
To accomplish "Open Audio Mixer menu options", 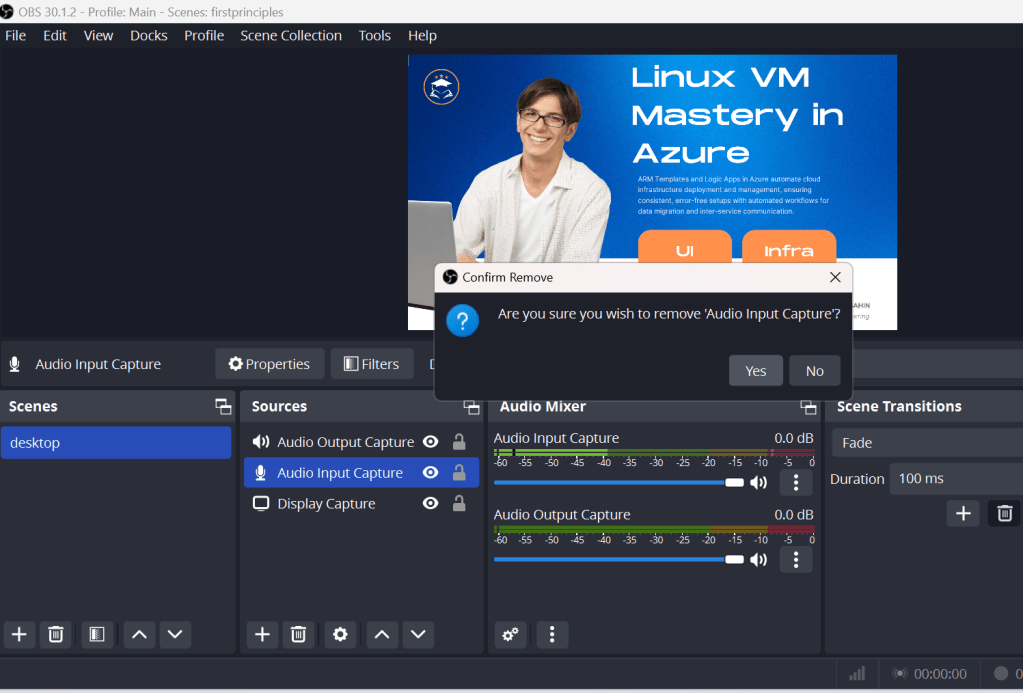I will pos(552,634).
